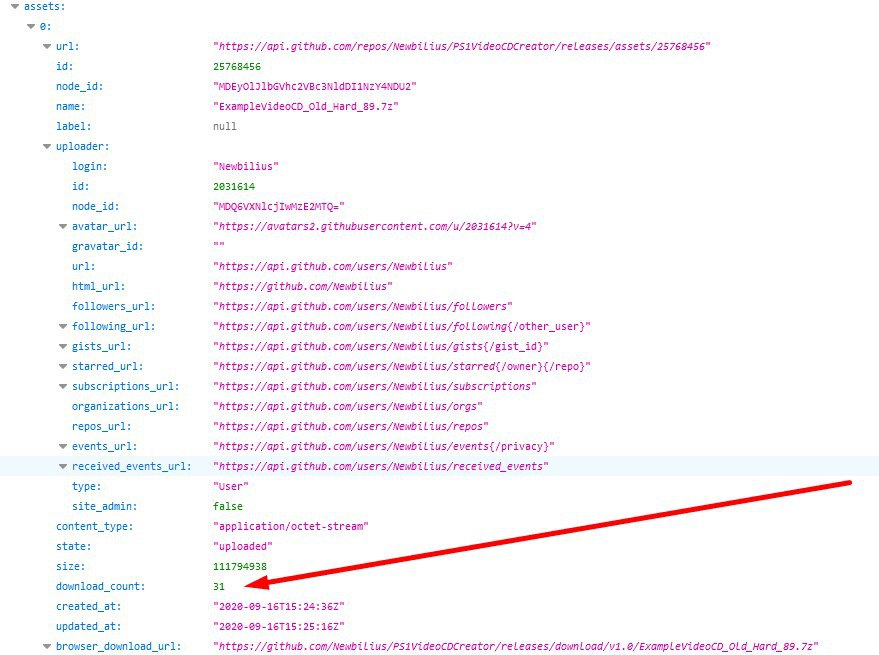
Task: Select the site_admin false value
Action: click(228, 506)
